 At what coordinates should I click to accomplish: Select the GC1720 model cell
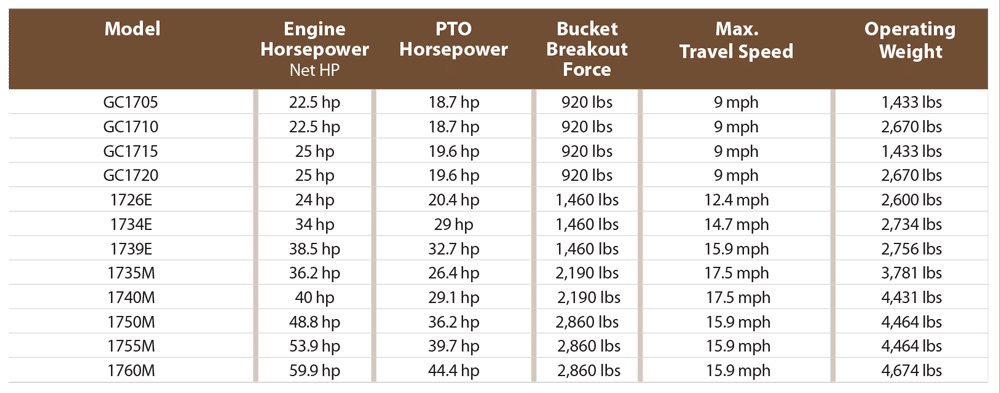131,175
